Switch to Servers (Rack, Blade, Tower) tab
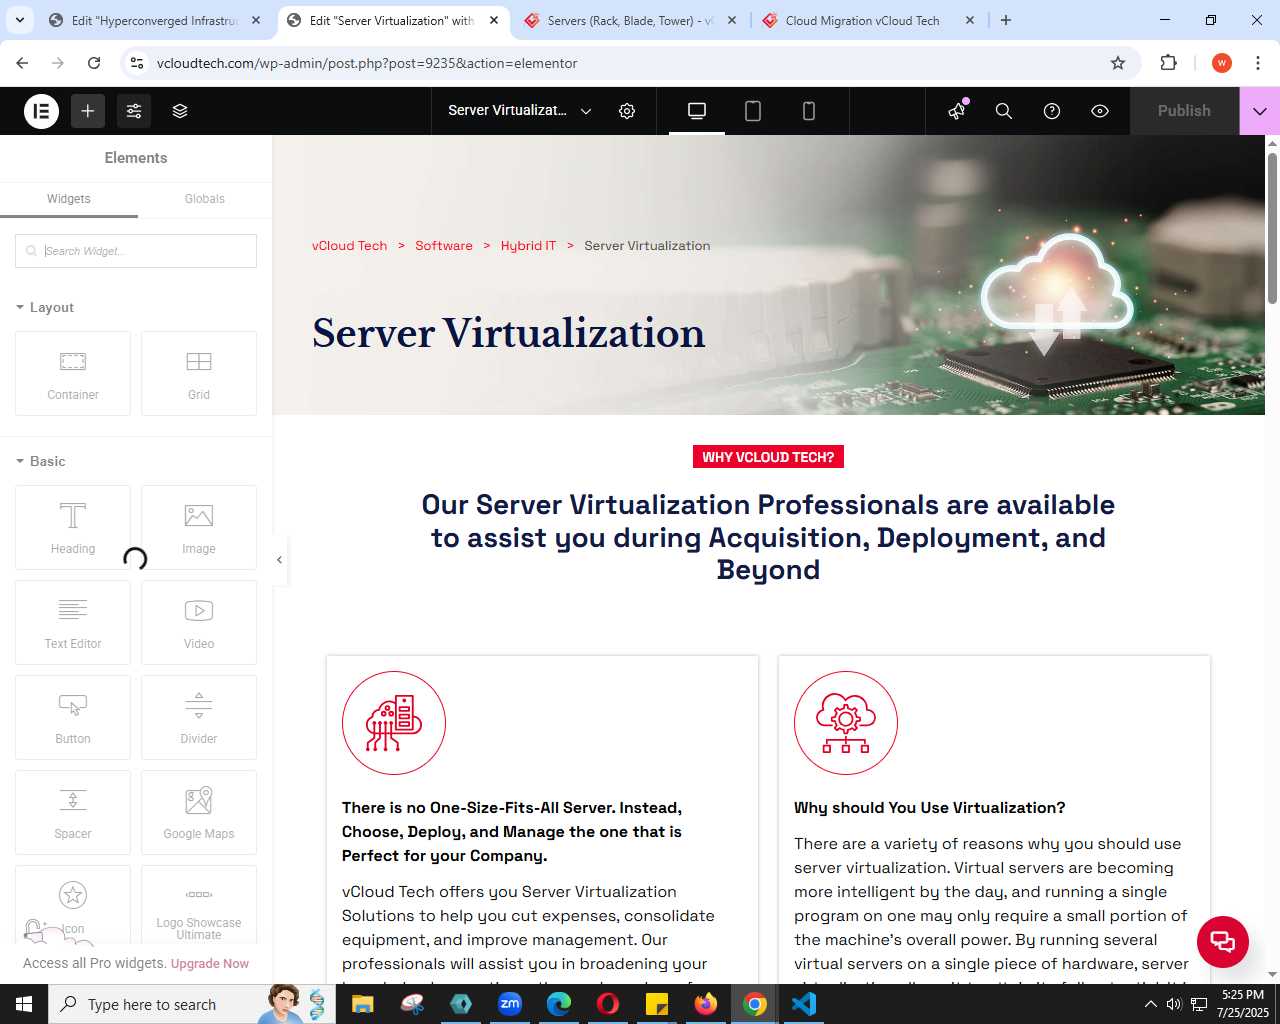This screenshot has width=1280, height=1024. coord(630,20)
